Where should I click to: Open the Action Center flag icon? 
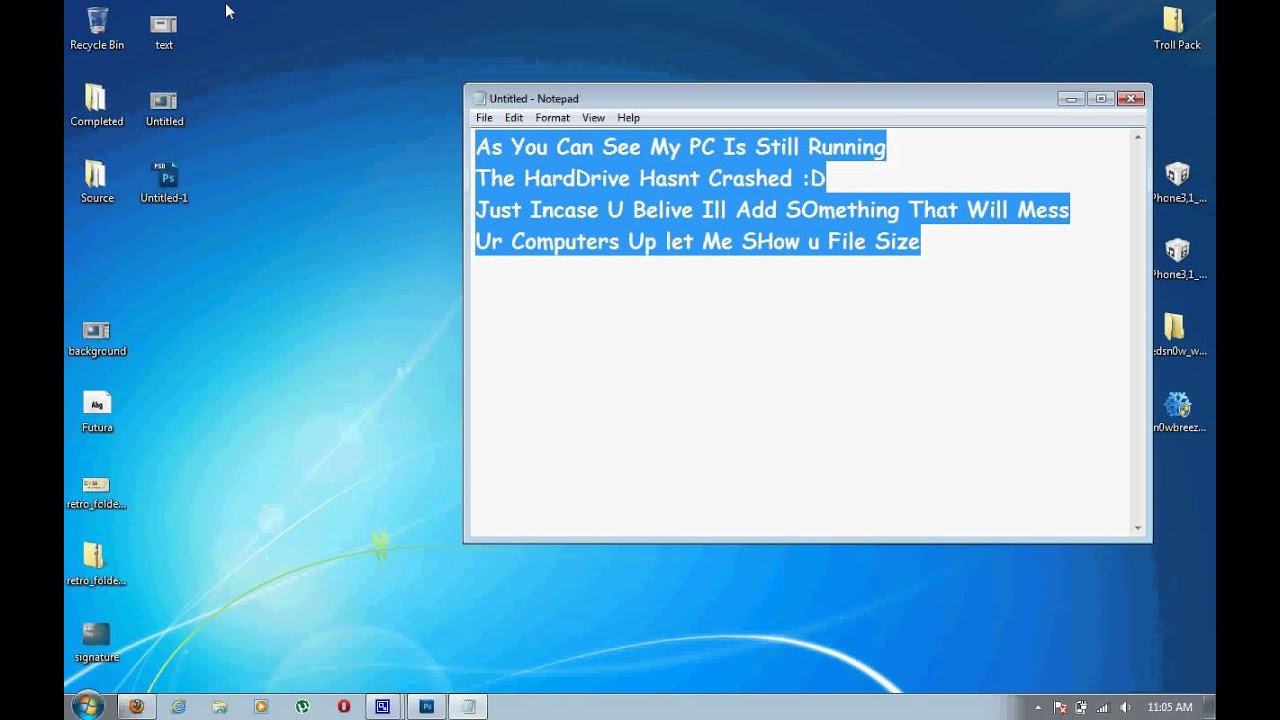pyautogui.click(x=1060, y=707)
